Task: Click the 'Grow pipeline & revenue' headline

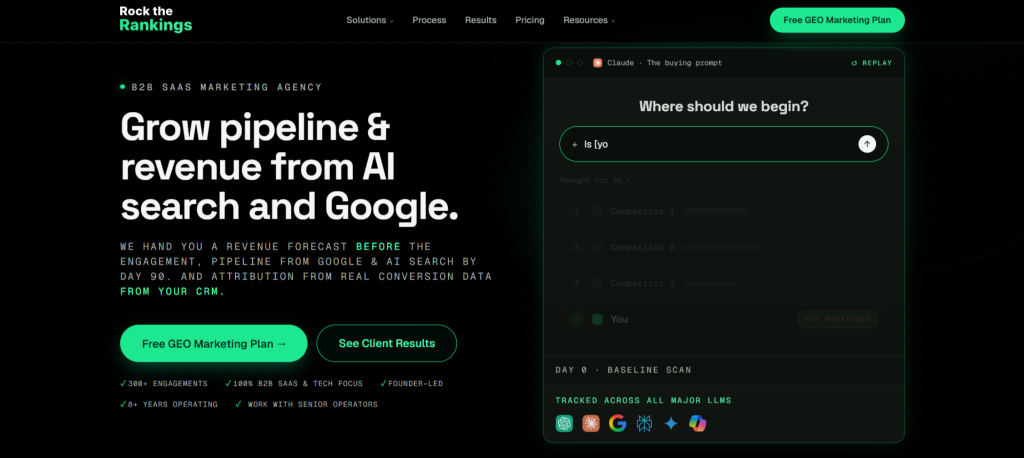Action: (289, 166)
